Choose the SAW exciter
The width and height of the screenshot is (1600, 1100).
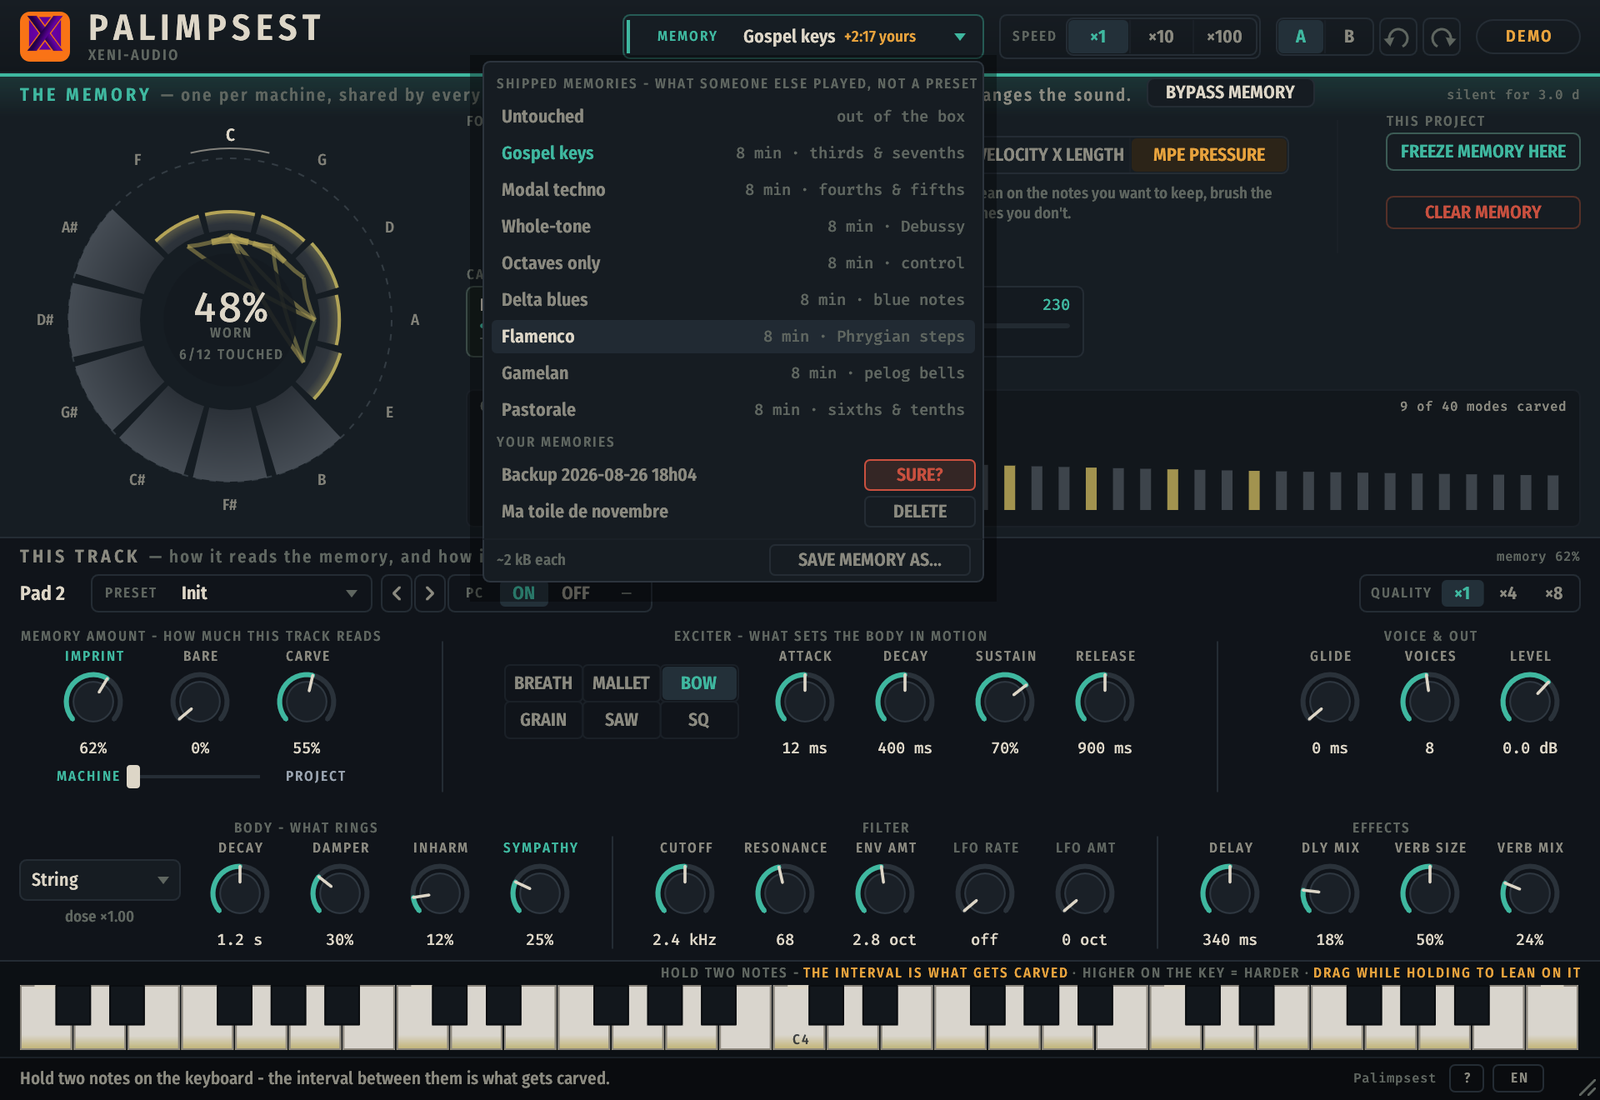pos(621,720)
